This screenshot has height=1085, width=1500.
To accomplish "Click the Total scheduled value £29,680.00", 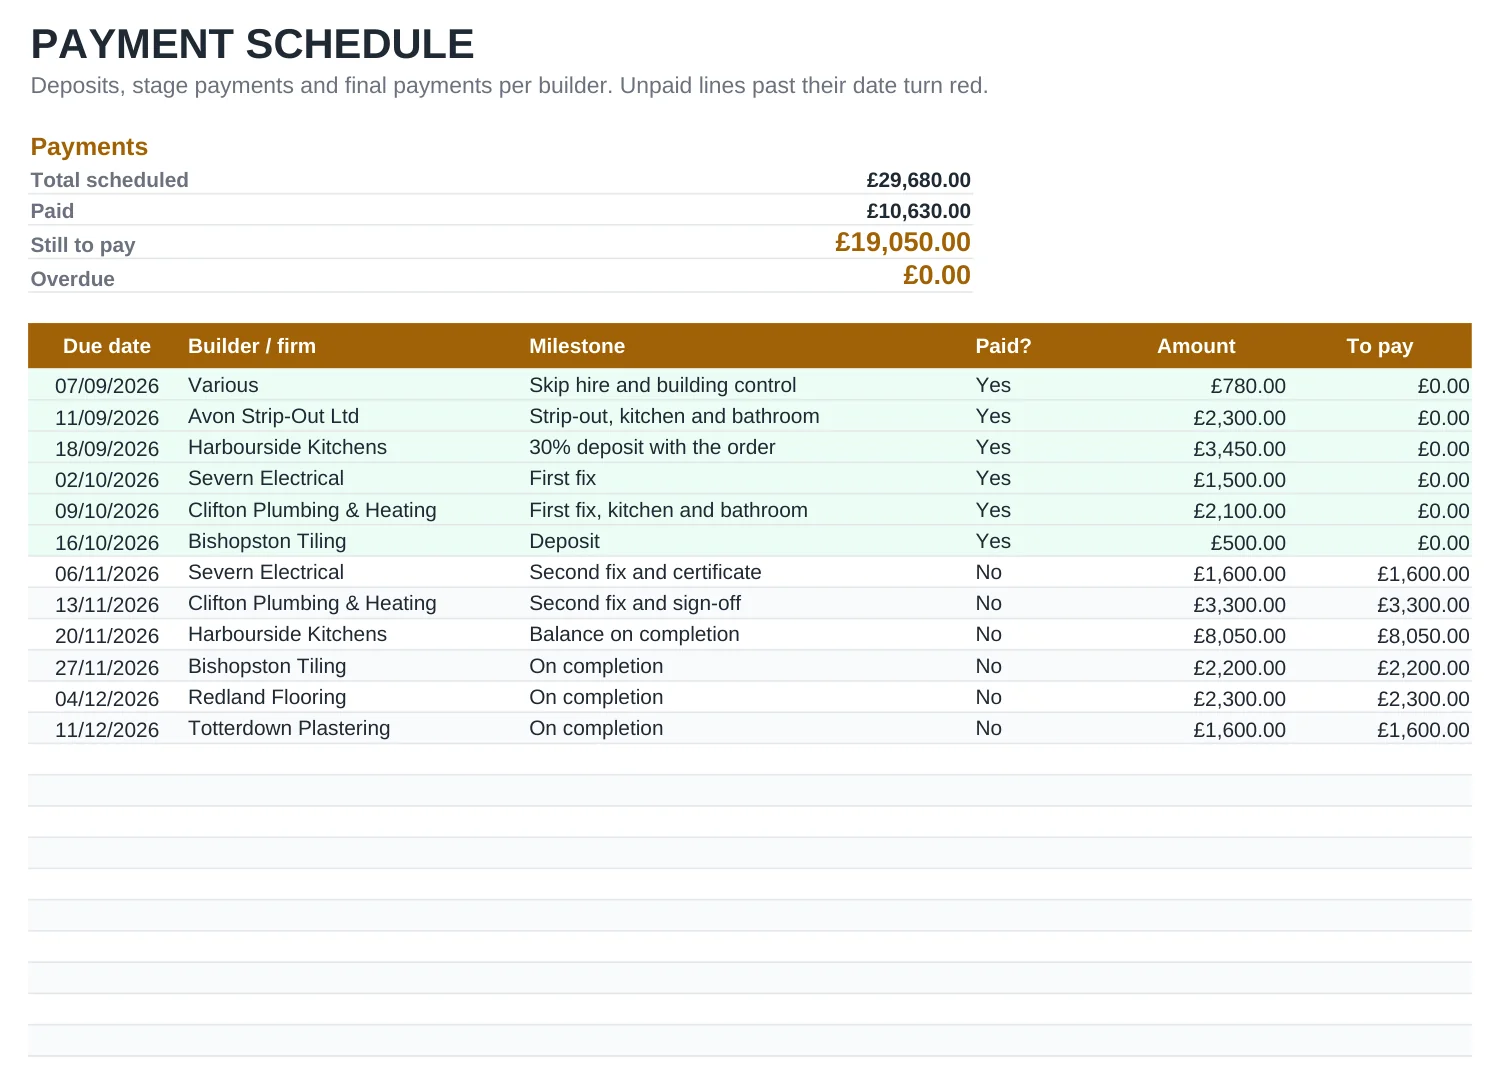I will coord(918,180).
